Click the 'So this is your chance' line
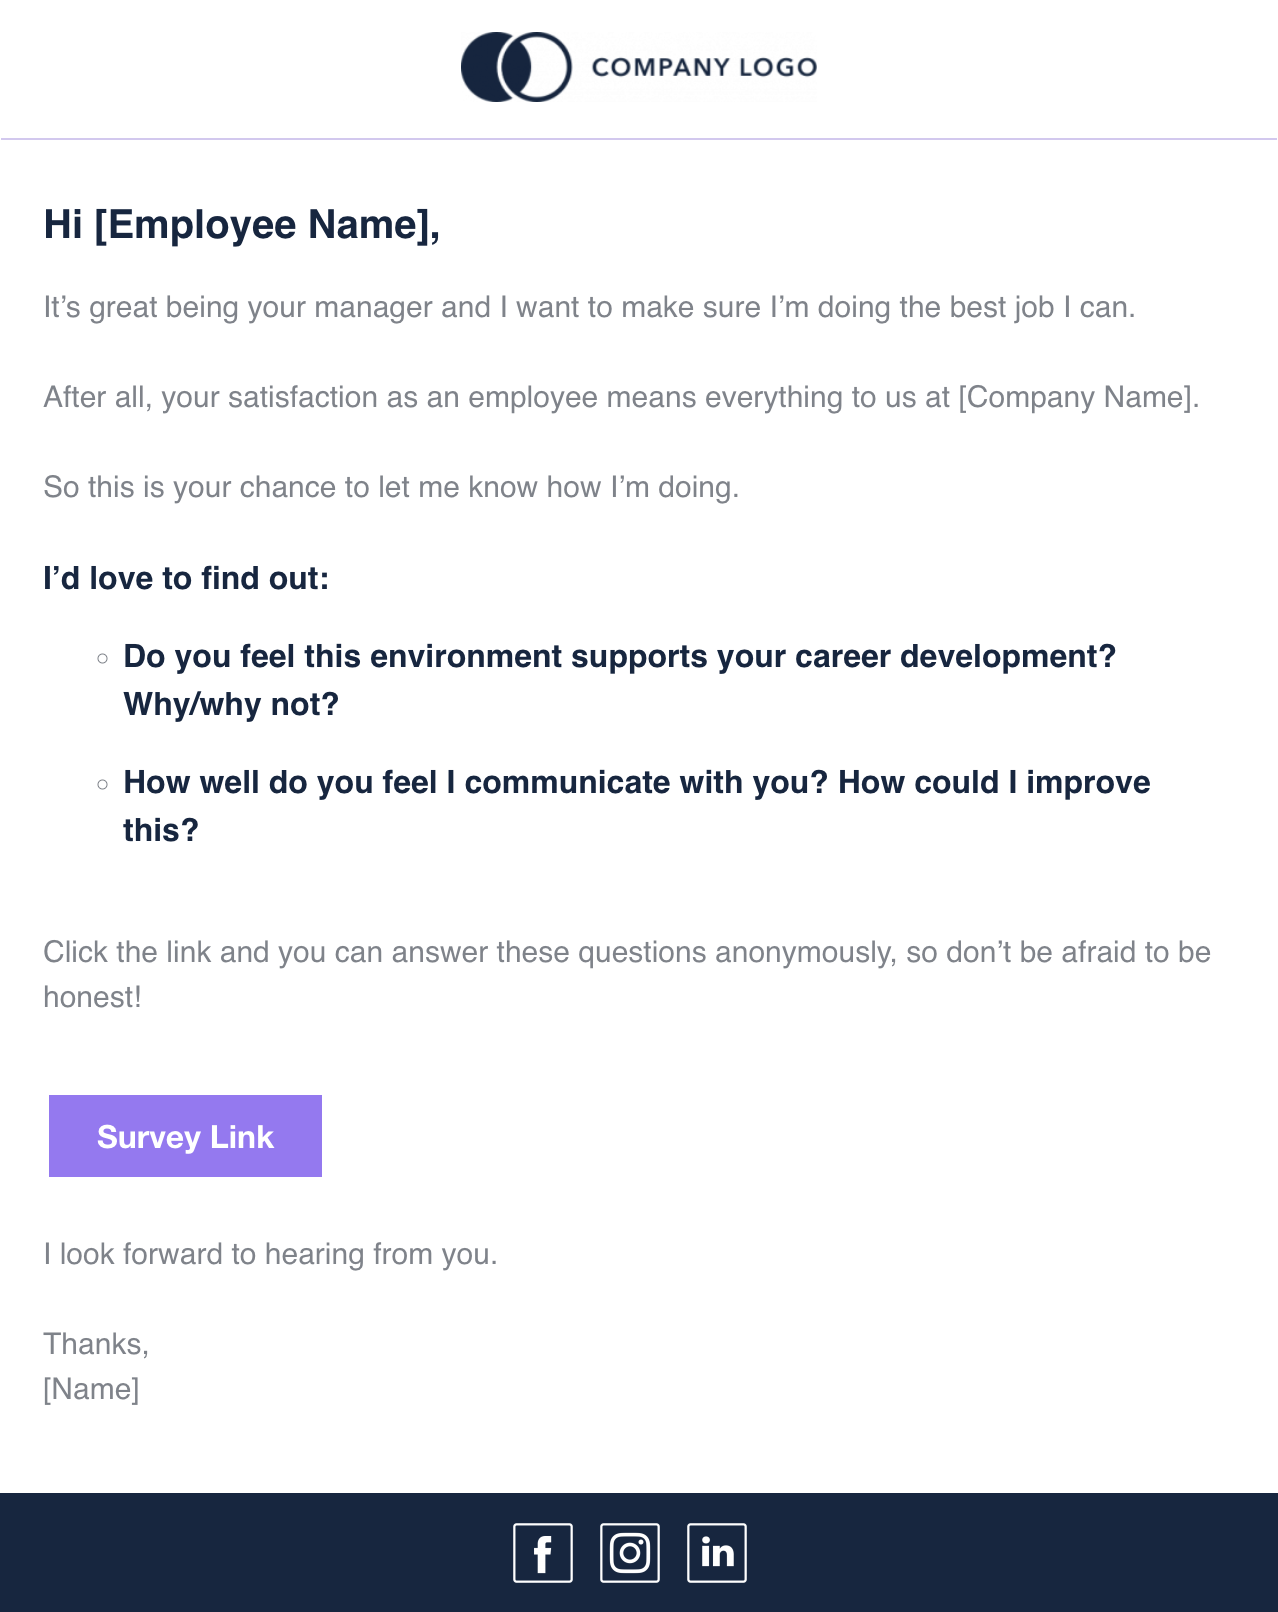Screen dimensions: 1278x1612 tap(391, 487)
